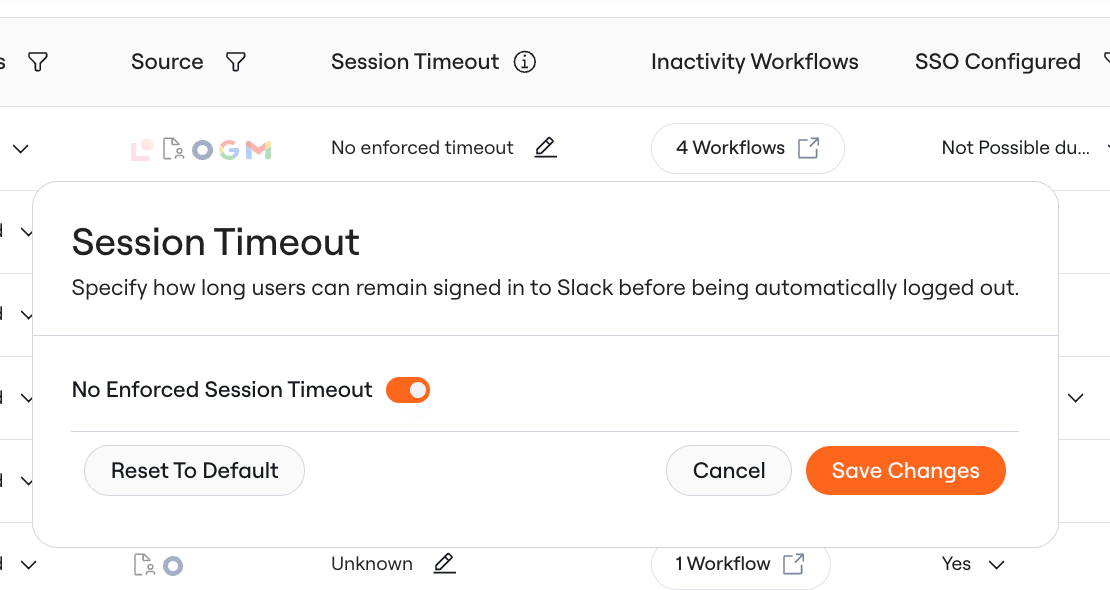
Task: Open the leftmost column filter funnel
Action: (38, 62)
